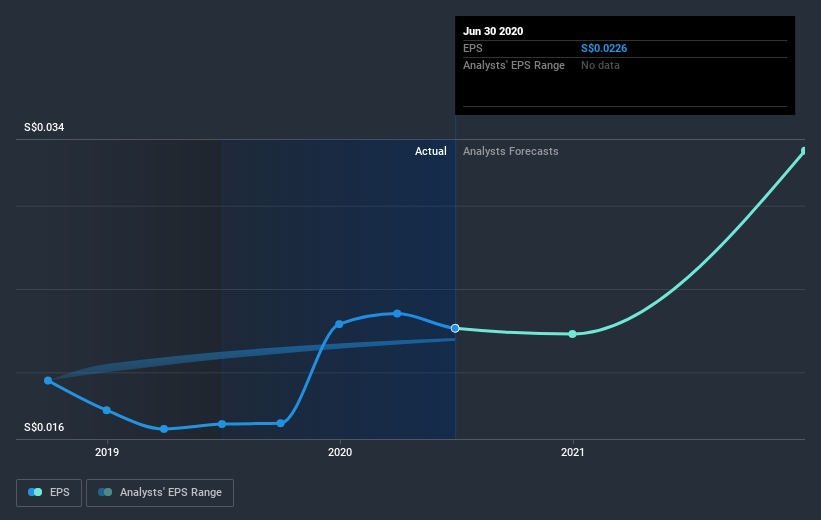Click the EPS data point before the 2020 jump

pyautogui.click(x=281, y=423)
